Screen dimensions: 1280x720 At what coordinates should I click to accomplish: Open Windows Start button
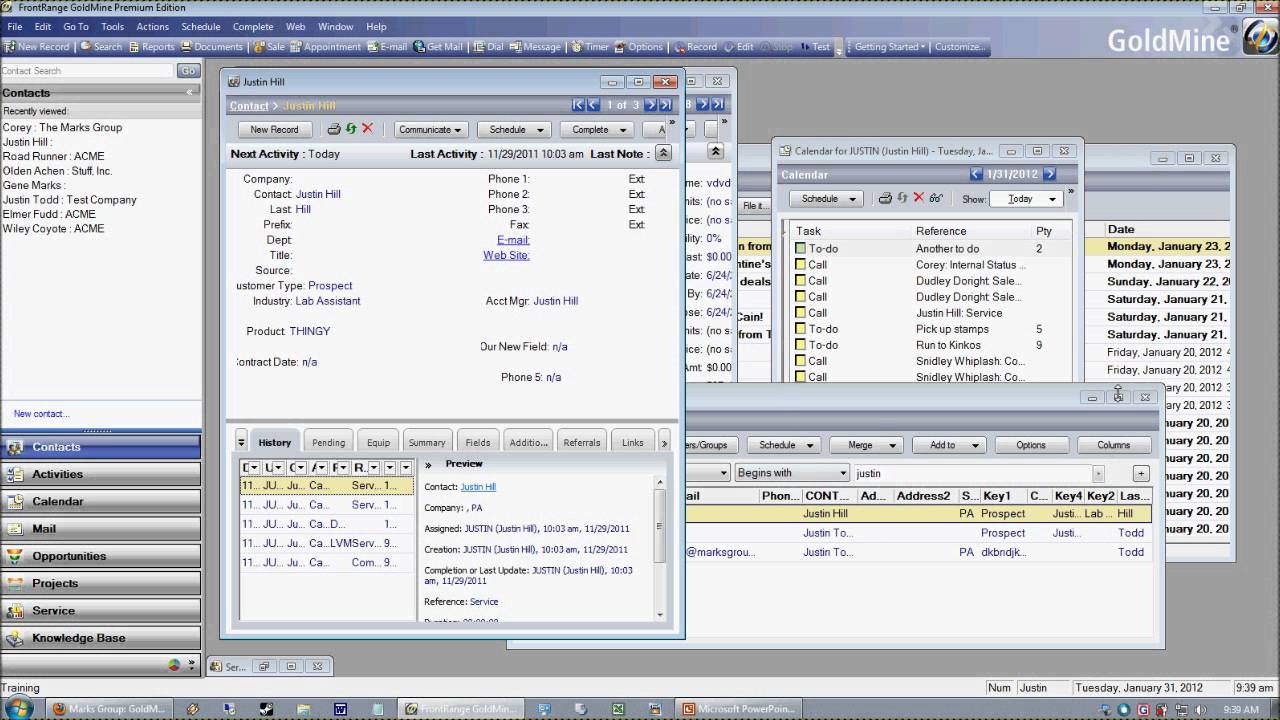click(x=18, y=708)
